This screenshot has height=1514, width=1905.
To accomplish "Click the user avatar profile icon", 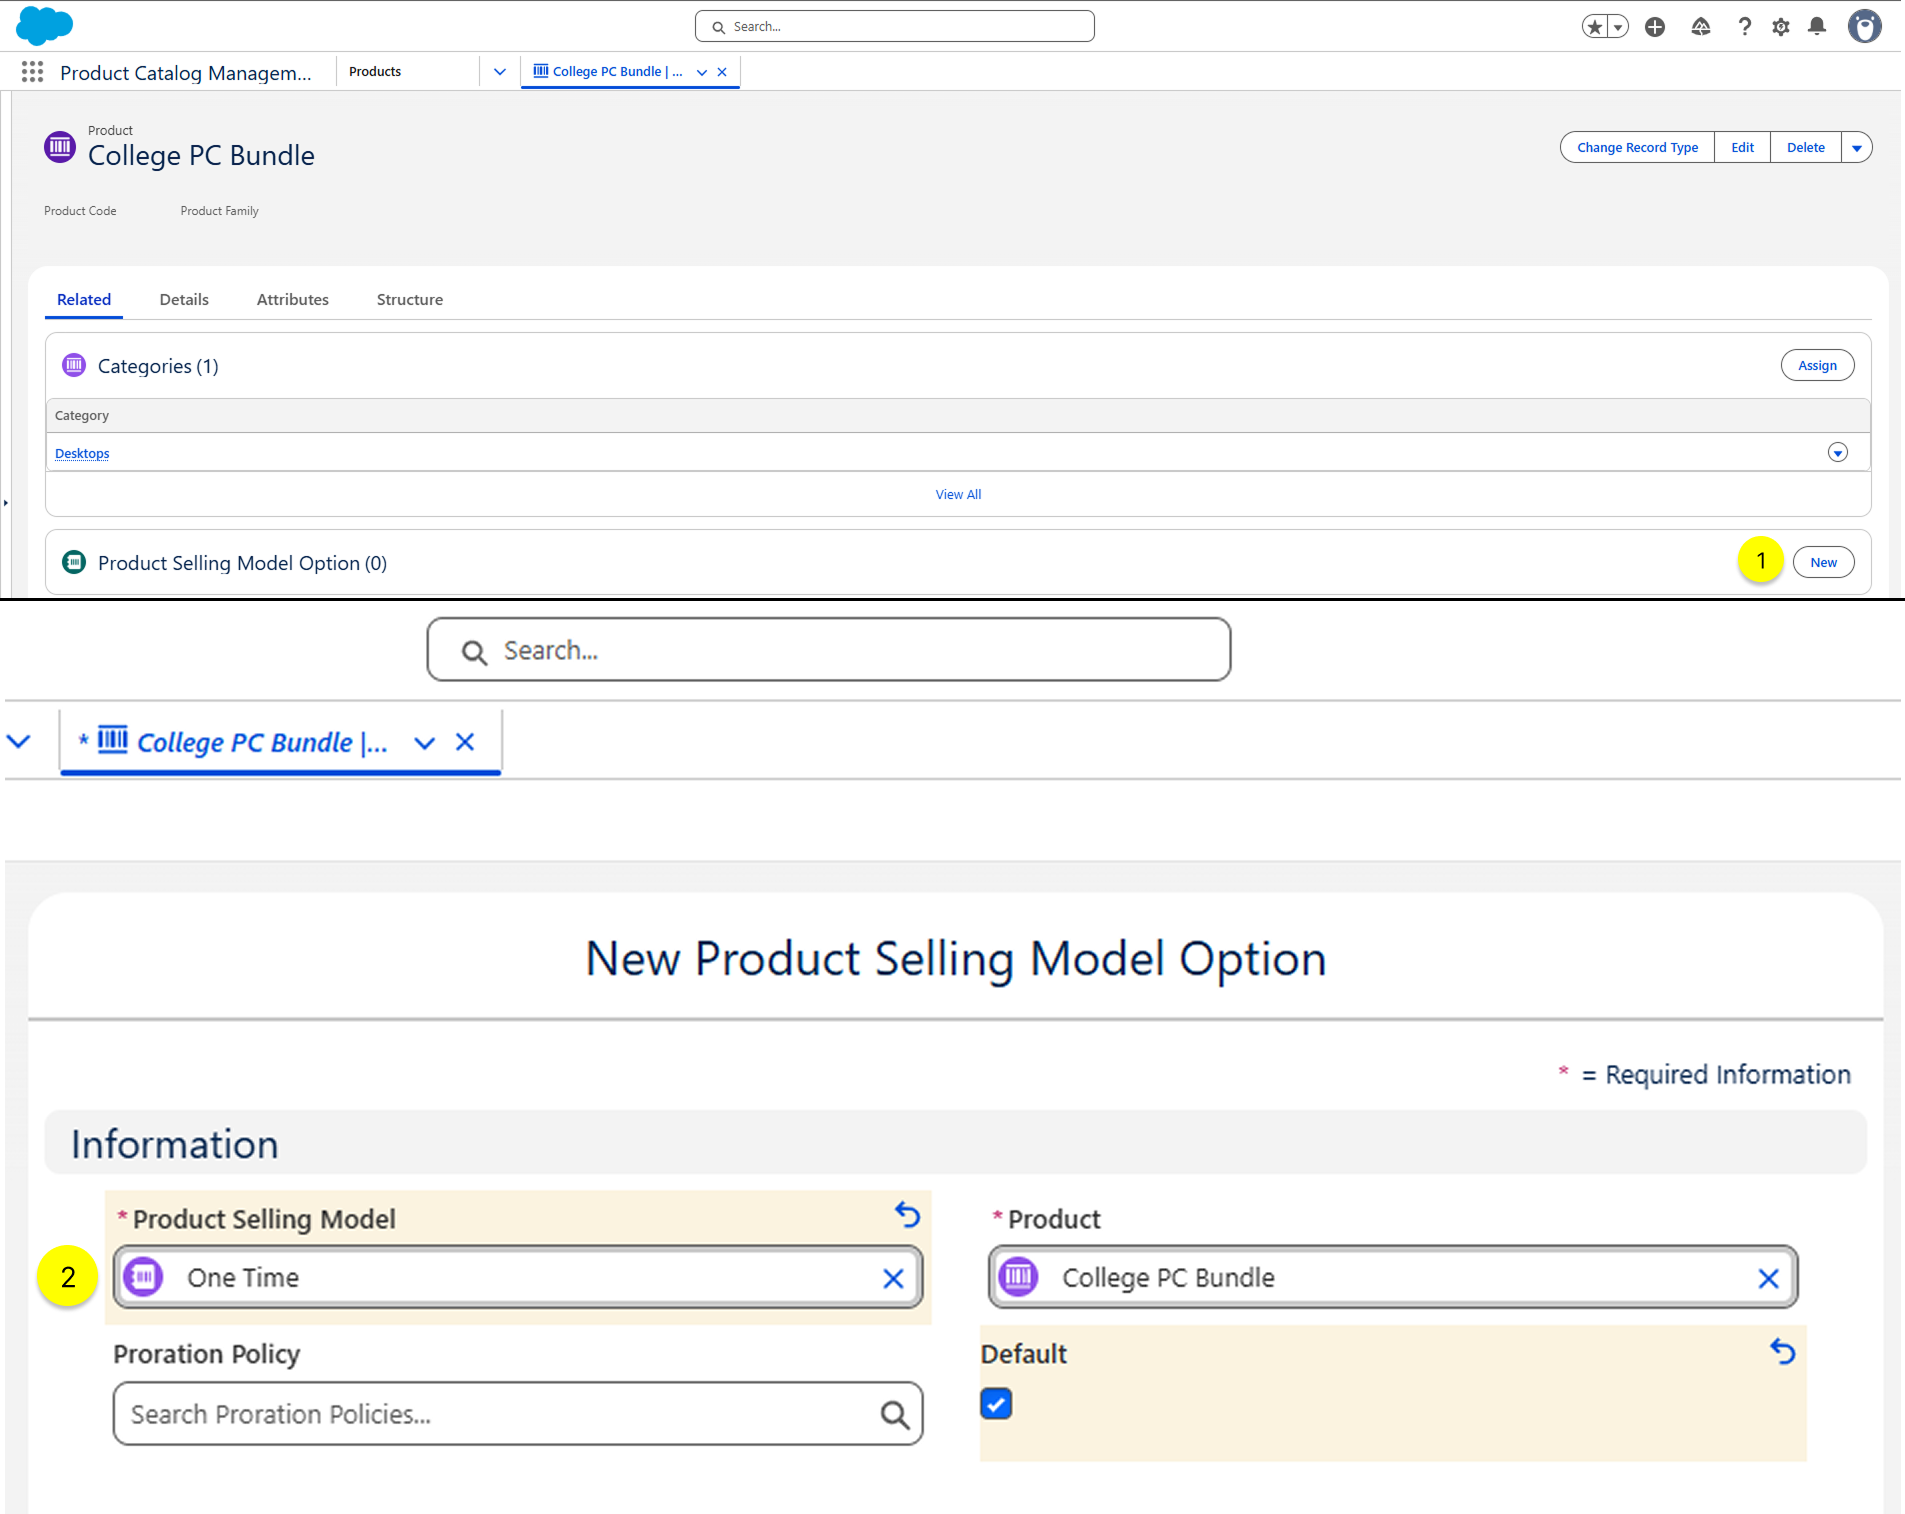I will (1863, 27).
